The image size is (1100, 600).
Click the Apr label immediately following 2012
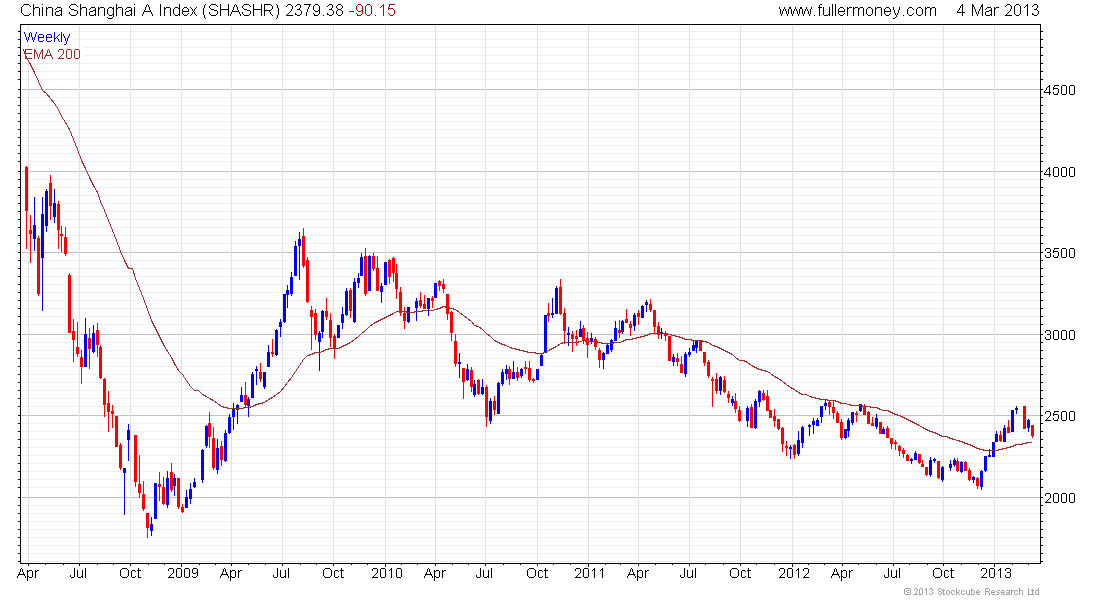pos(842,573)
